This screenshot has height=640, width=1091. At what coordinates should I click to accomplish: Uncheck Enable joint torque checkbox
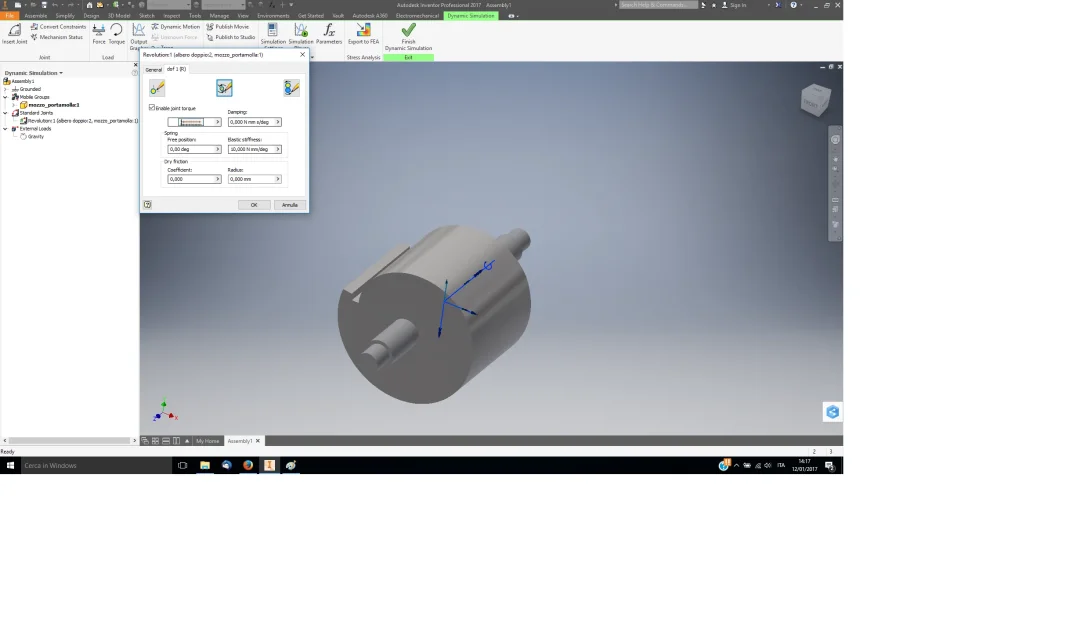click(x=152, y=108)
